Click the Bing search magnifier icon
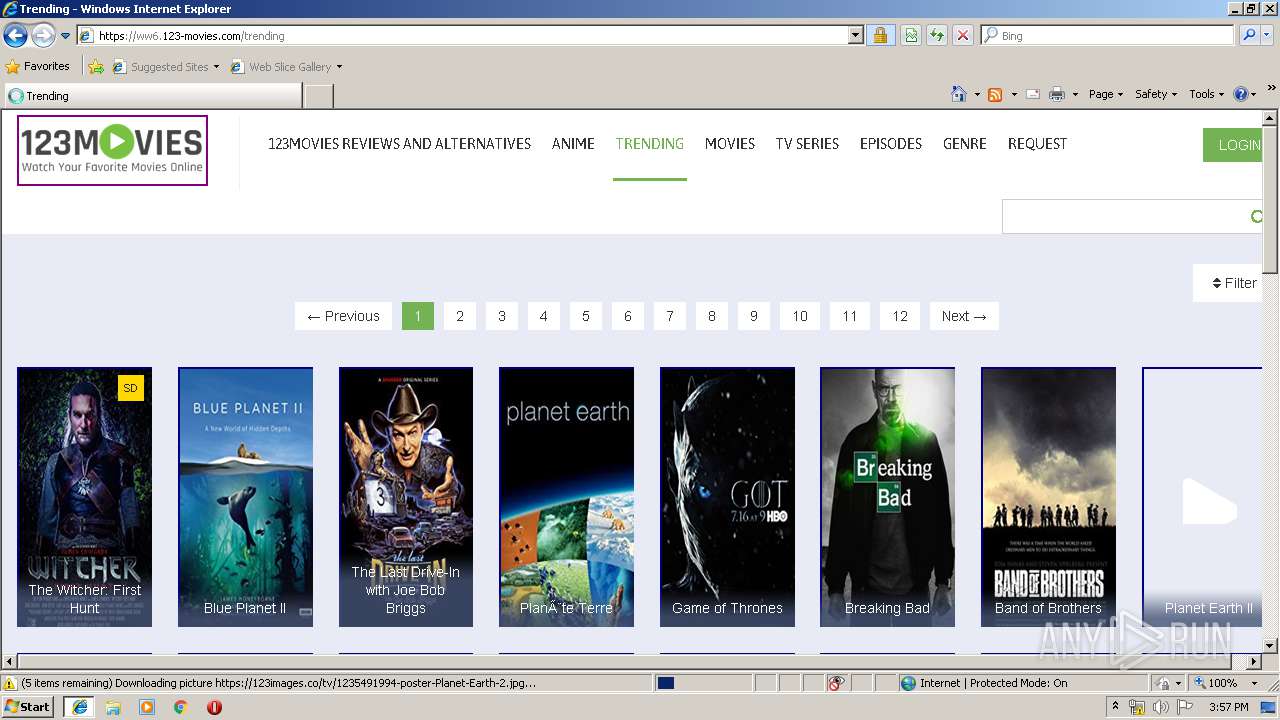This screenshot has height=720, width=1280. pos(1248,35)
